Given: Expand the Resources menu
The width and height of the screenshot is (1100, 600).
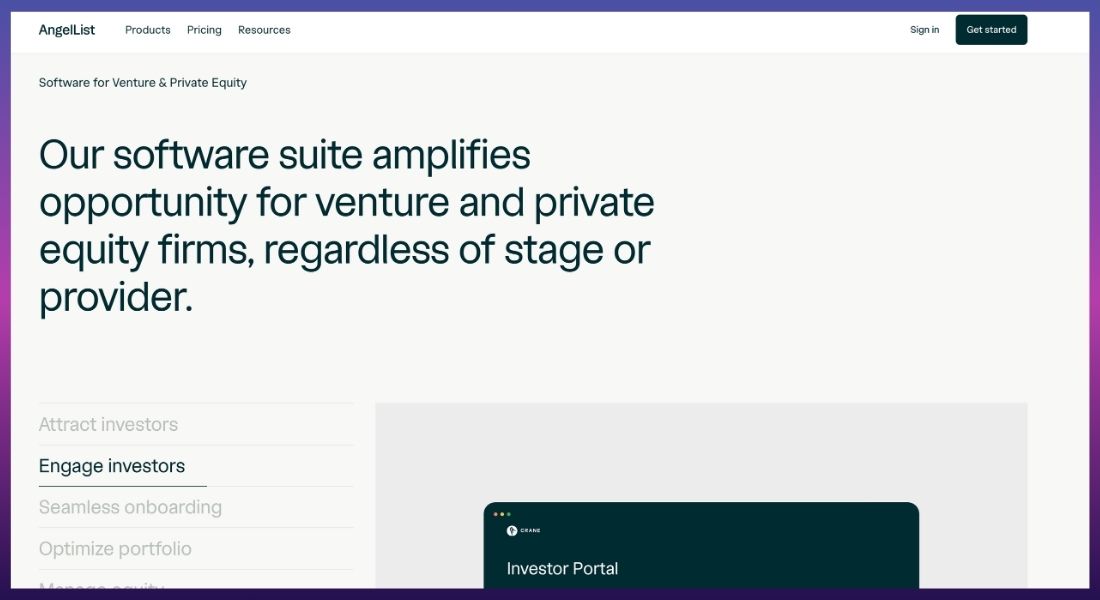Looking at the screenshot, I should [264, 30].
